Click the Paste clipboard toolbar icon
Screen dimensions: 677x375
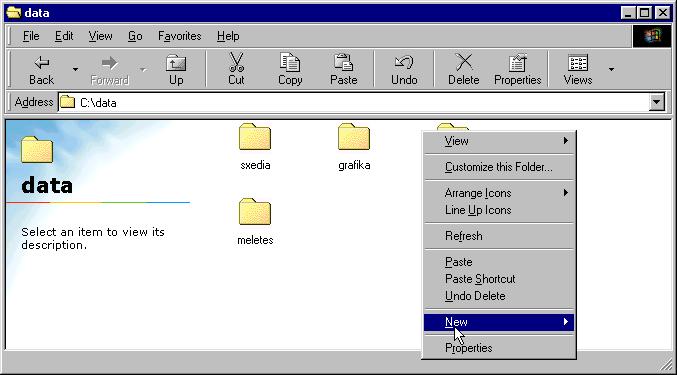pos(344,69)
